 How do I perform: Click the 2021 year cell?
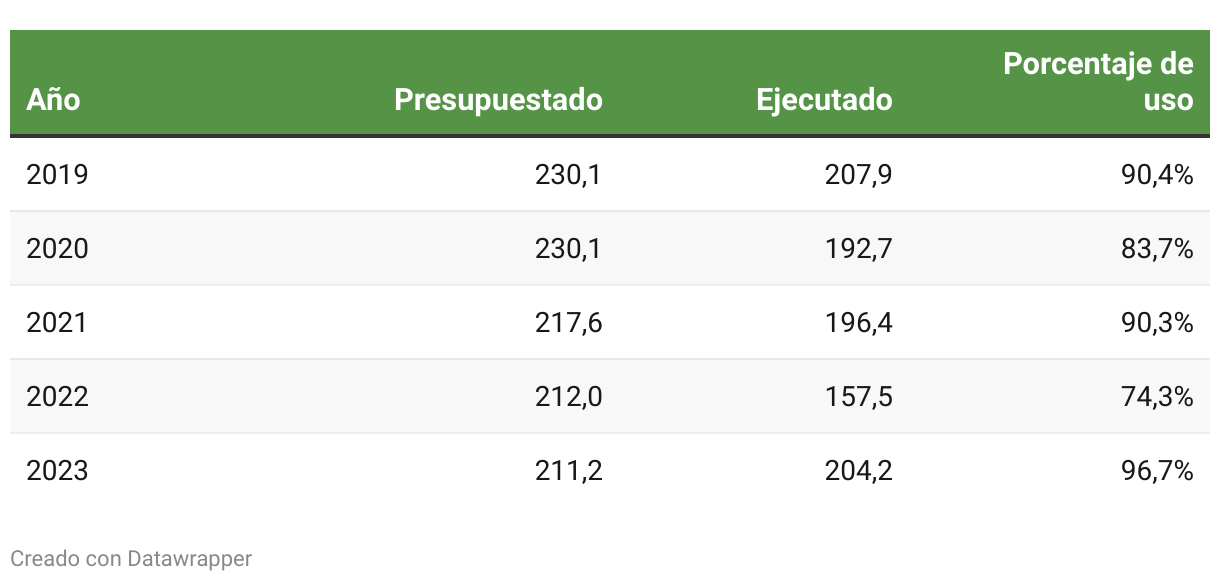pyautogui.click(x=57, y=323)
